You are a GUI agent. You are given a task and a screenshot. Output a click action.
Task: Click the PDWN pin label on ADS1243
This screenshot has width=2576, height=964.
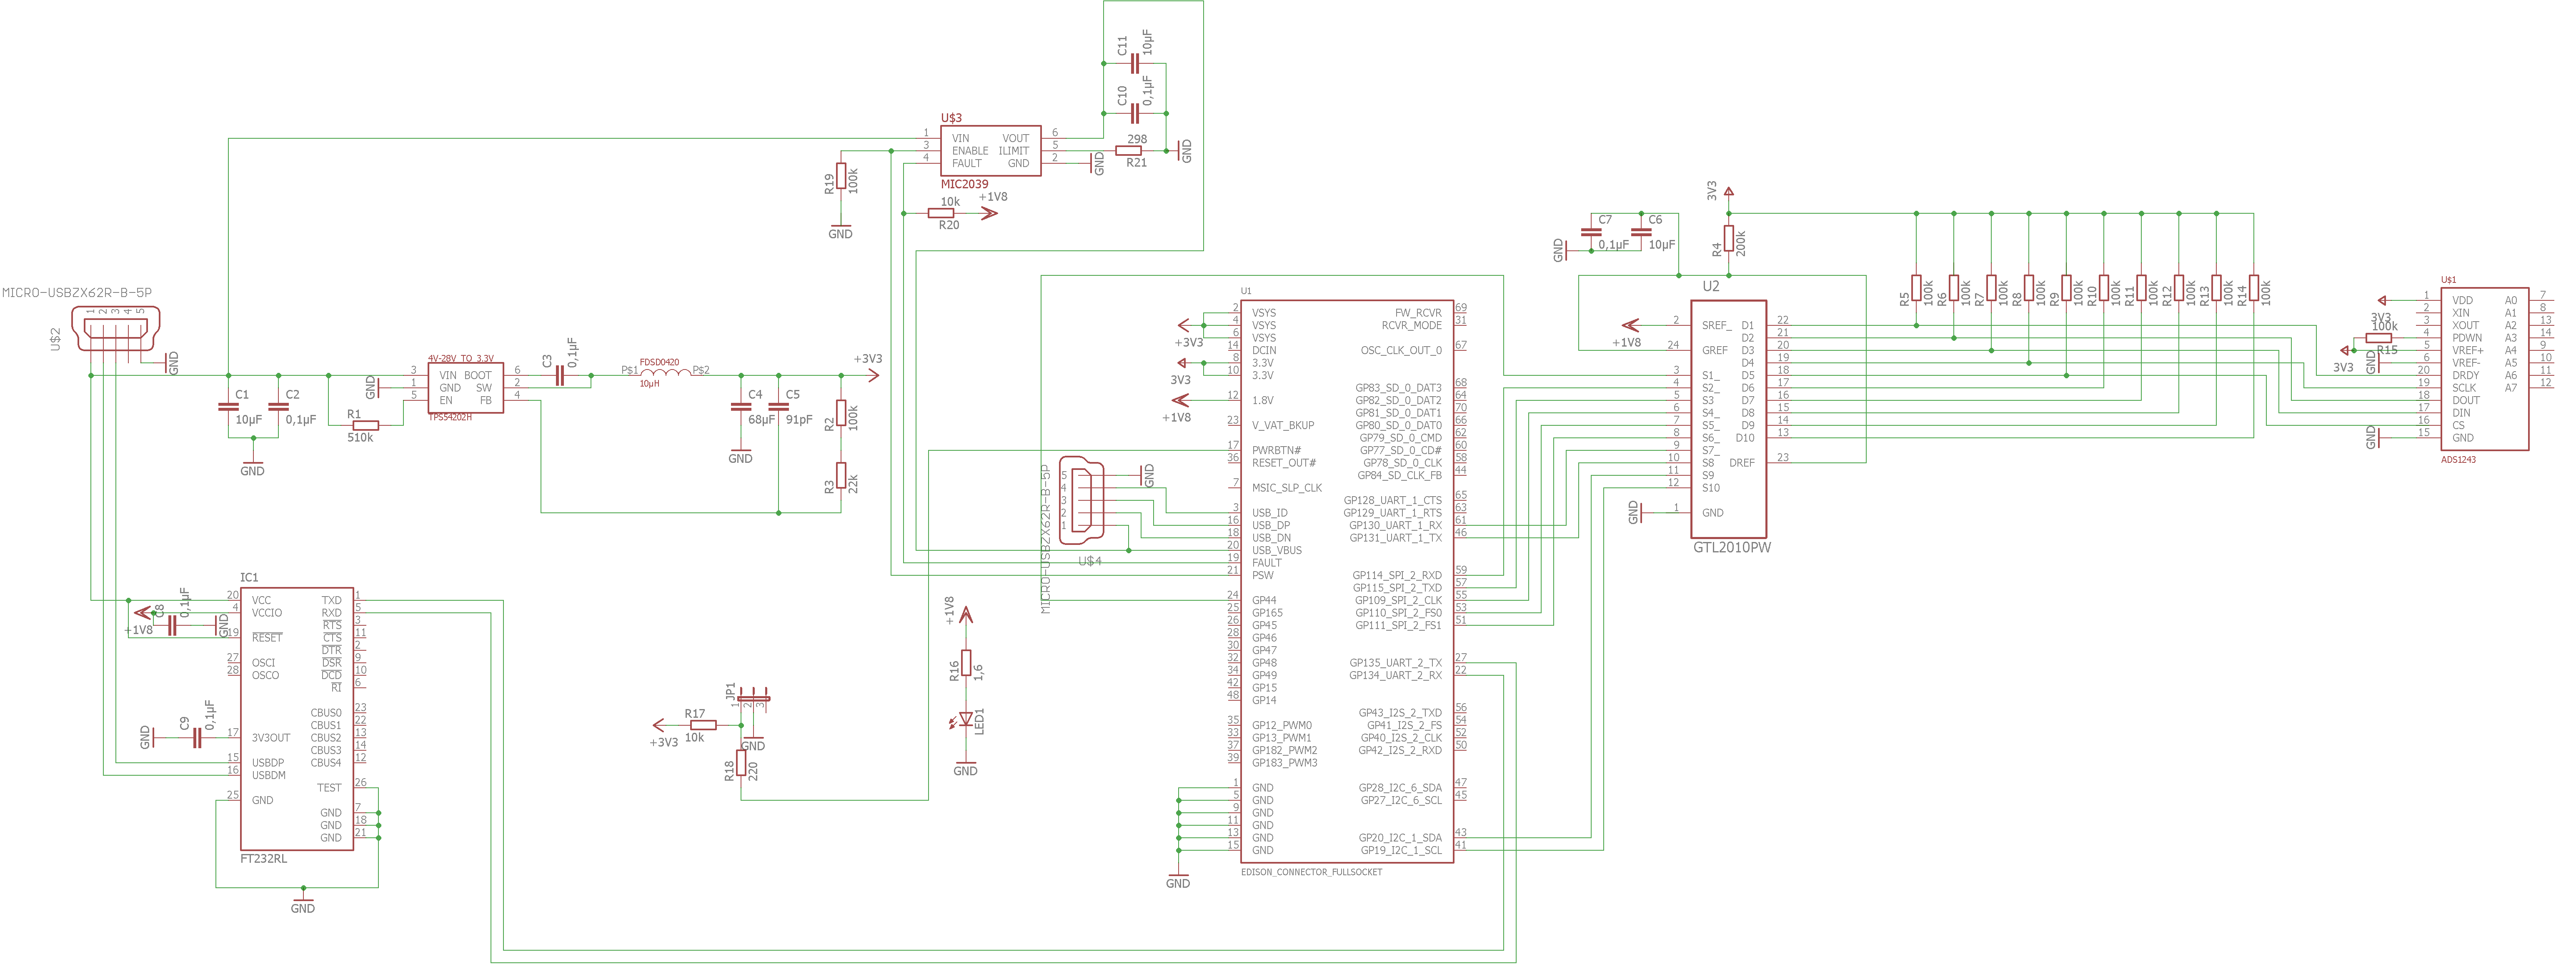click(2467, 338)
